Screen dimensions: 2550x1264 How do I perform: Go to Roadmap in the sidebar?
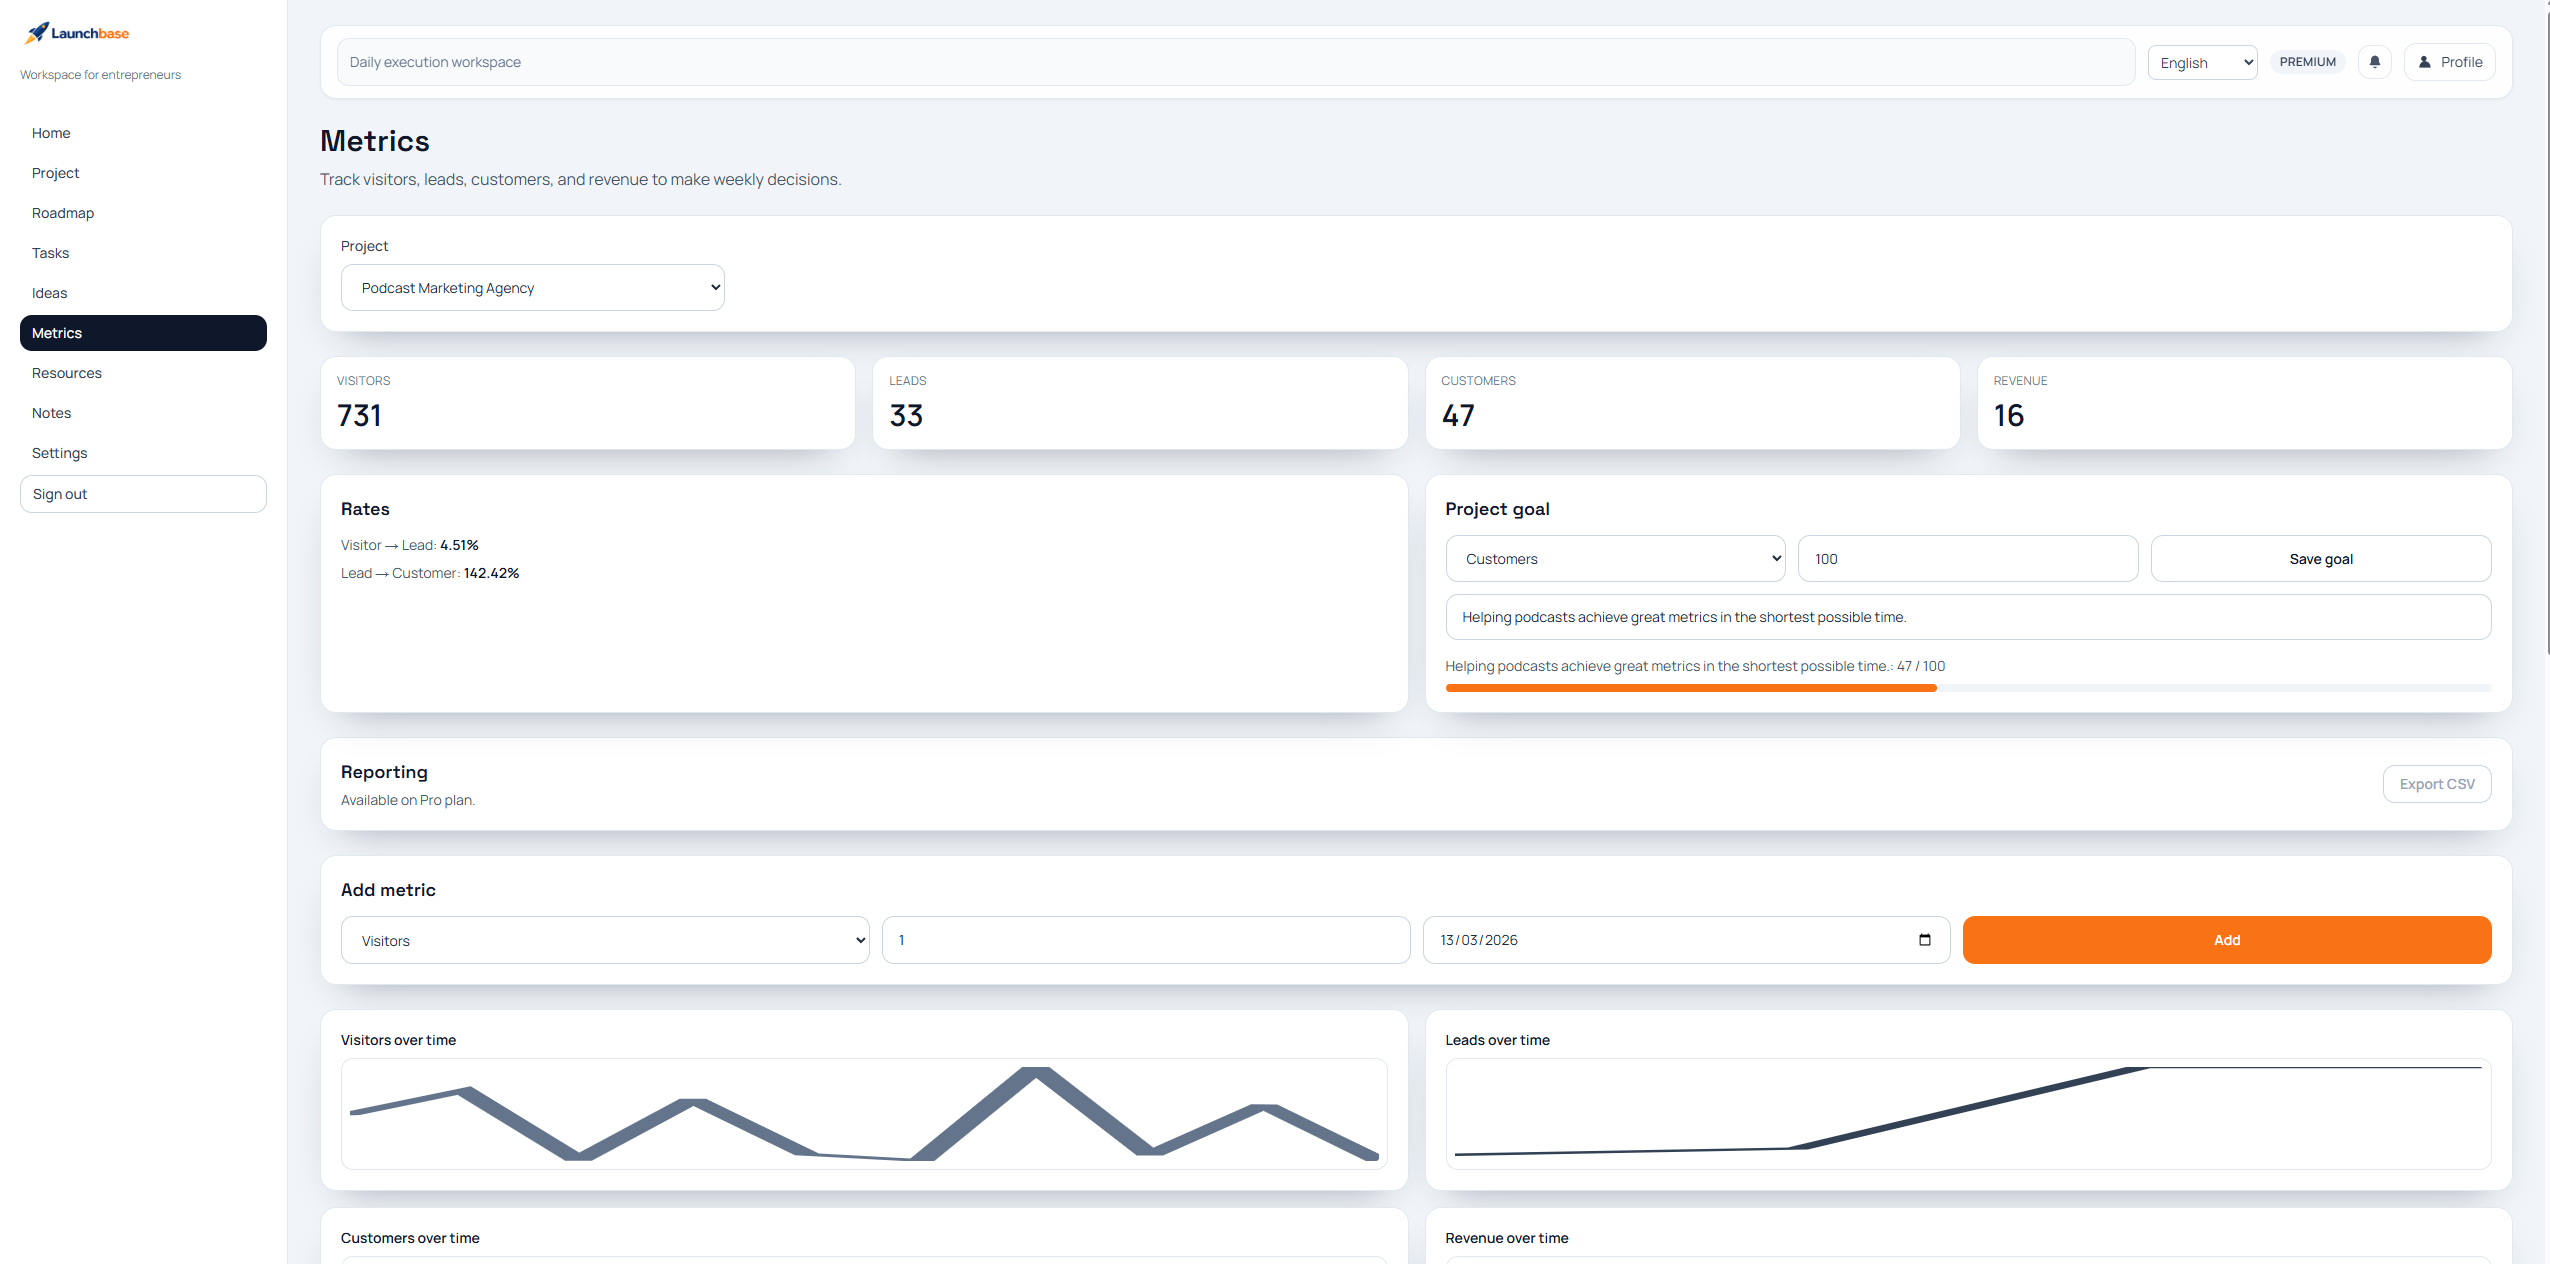[x=63, y=213]
